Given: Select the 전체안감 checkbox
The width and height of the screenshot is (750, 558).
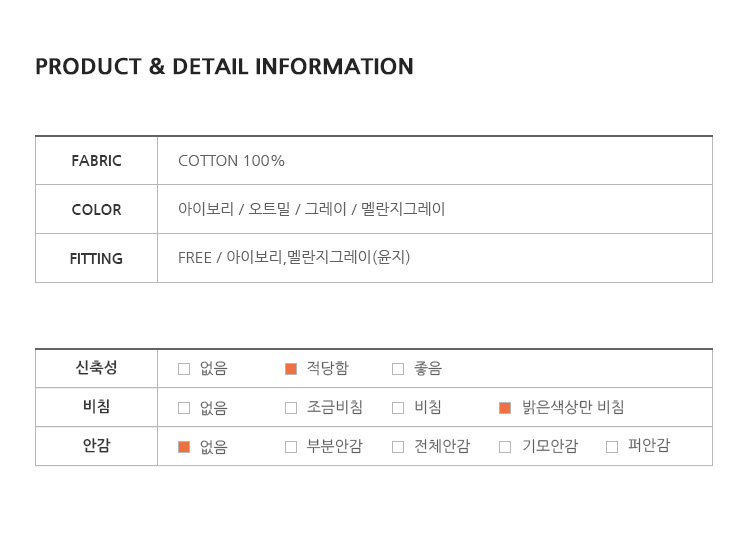Looking at the screenshot, I should tap(398, 447).
